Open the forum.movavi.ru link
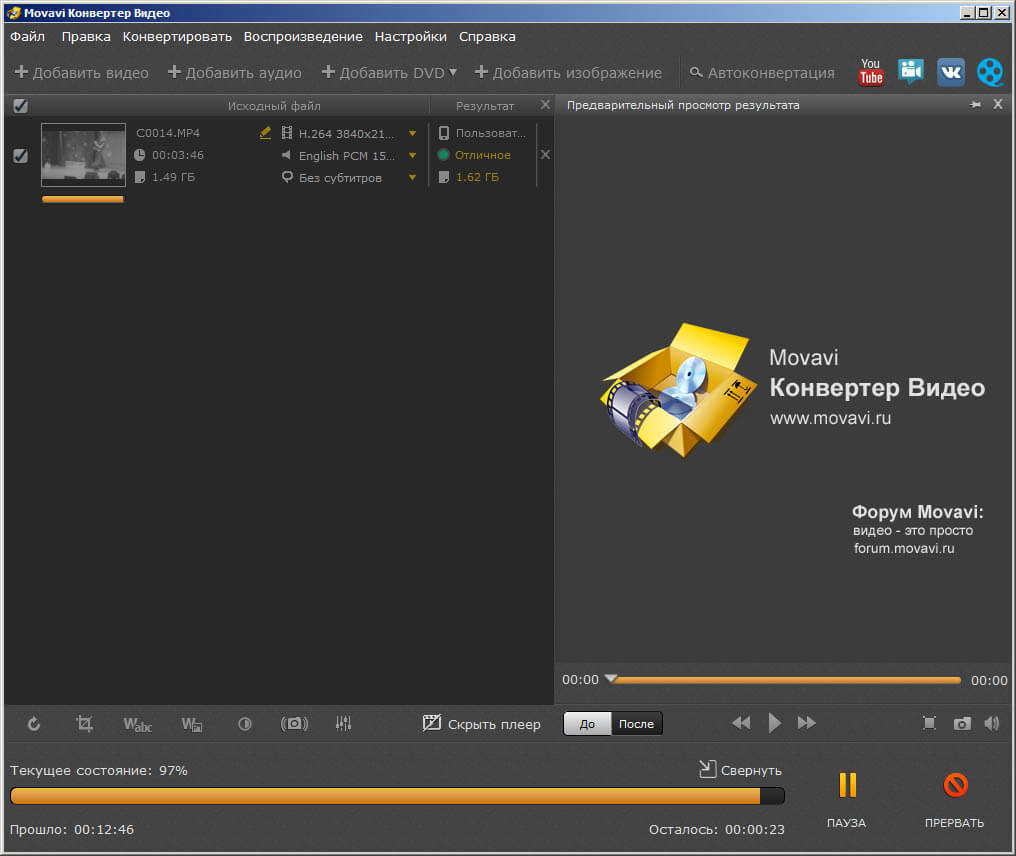 (904, 548)
